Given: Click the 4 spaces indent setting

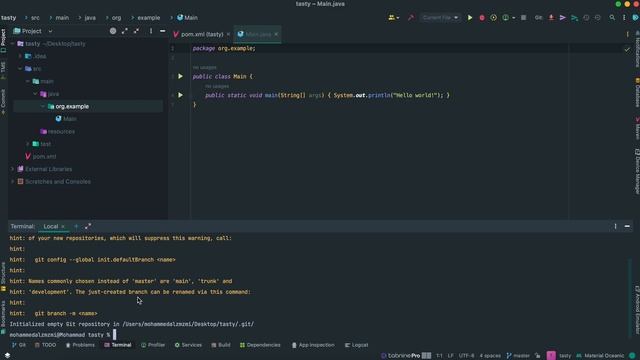Looking at the screenshot, I should click(490, 356).
